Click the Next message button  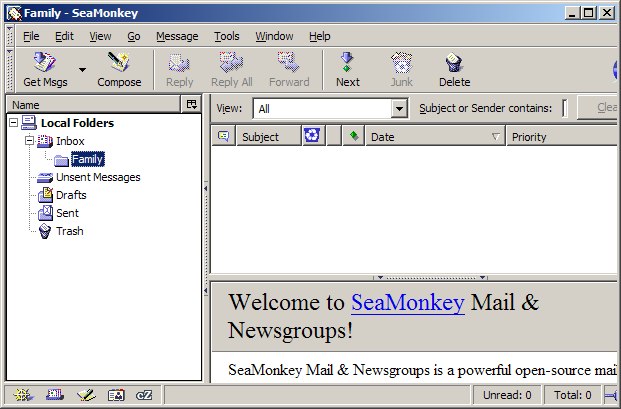pyautogui.click(x=348, y=69)
